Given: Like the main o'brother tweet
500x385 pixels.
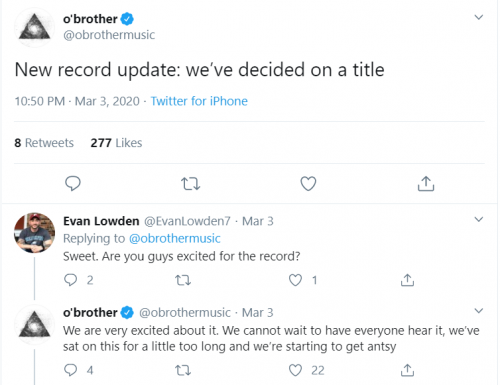Looking at the screenshot, I should click(x=308, y=184).
